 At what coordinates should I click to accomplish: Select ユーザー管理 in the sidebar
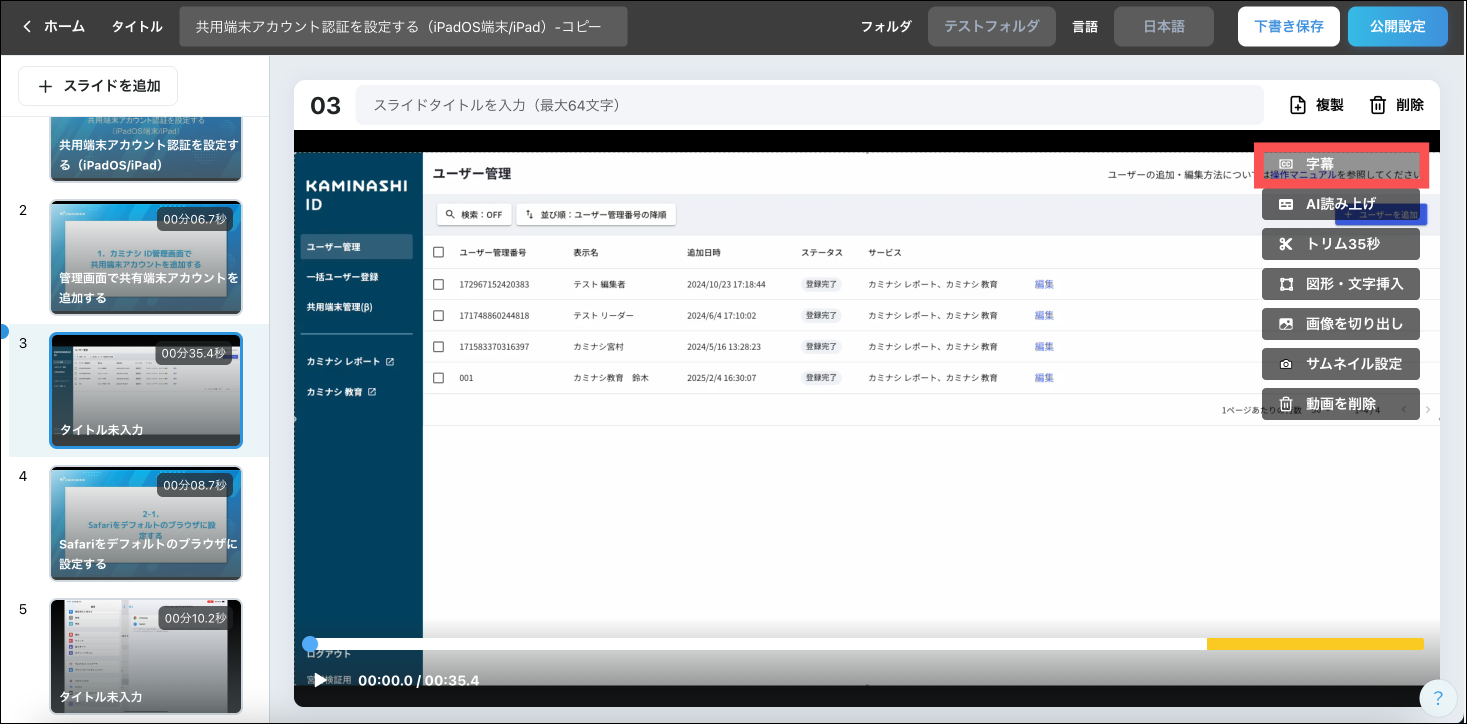[356, 247]
